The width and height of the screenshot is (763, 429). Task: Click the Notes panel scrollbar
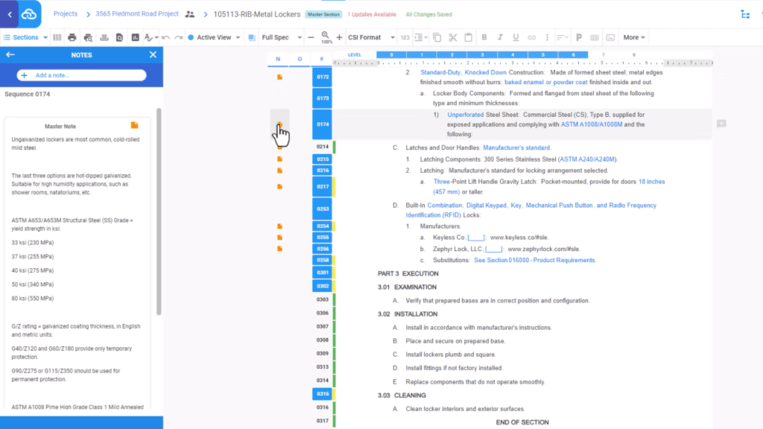click(x=159, y=212)
